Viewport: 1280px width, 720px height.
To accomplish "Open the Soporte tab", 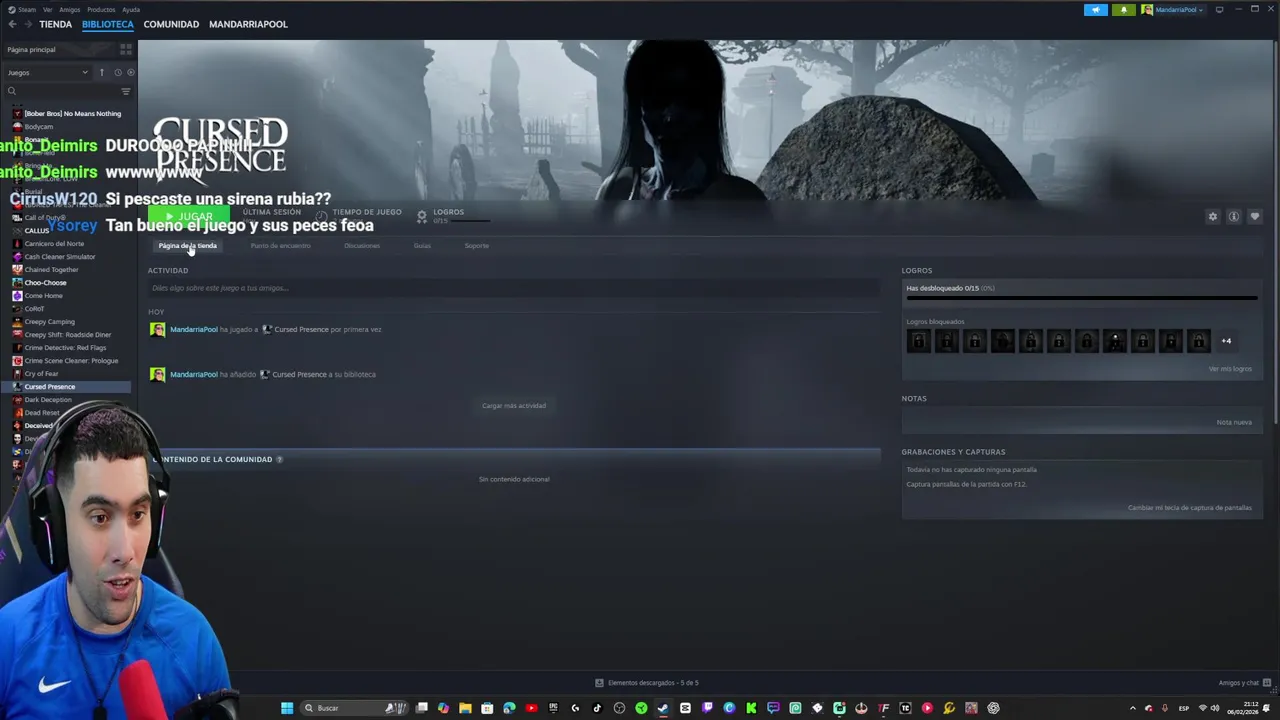I will point(476,246).
